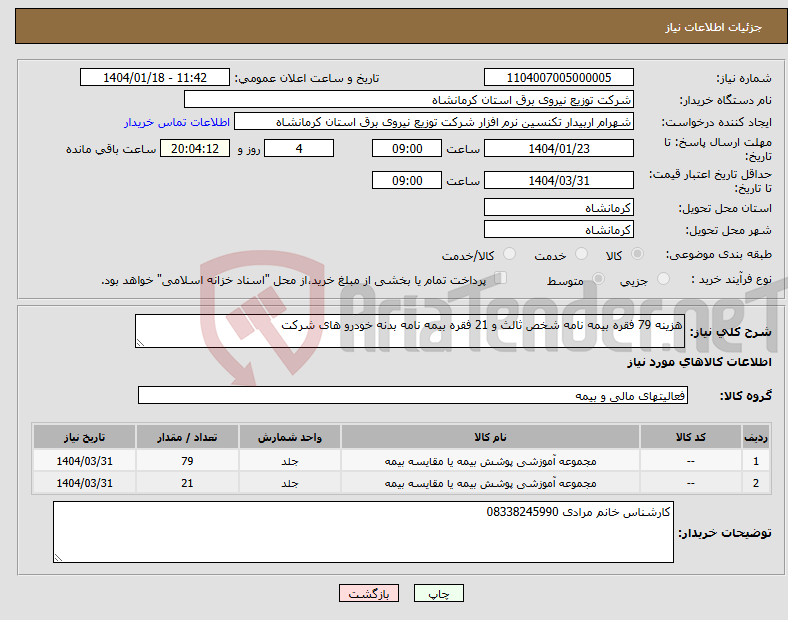Click the شماره نیاز field 1104007005000005
The height and width of the screenshot is (620, 788).
[558, 77]
